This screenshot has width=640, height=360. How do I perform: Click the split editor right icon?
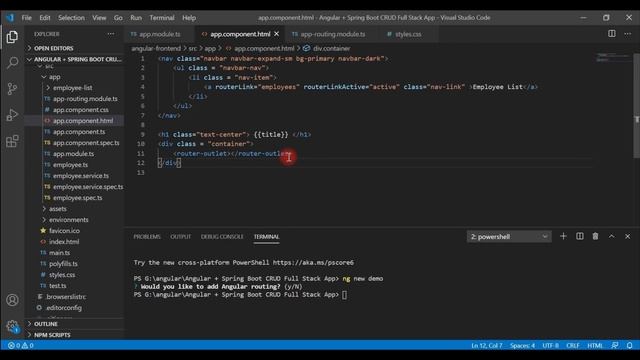pyautogui.click(x=611, y=34)
